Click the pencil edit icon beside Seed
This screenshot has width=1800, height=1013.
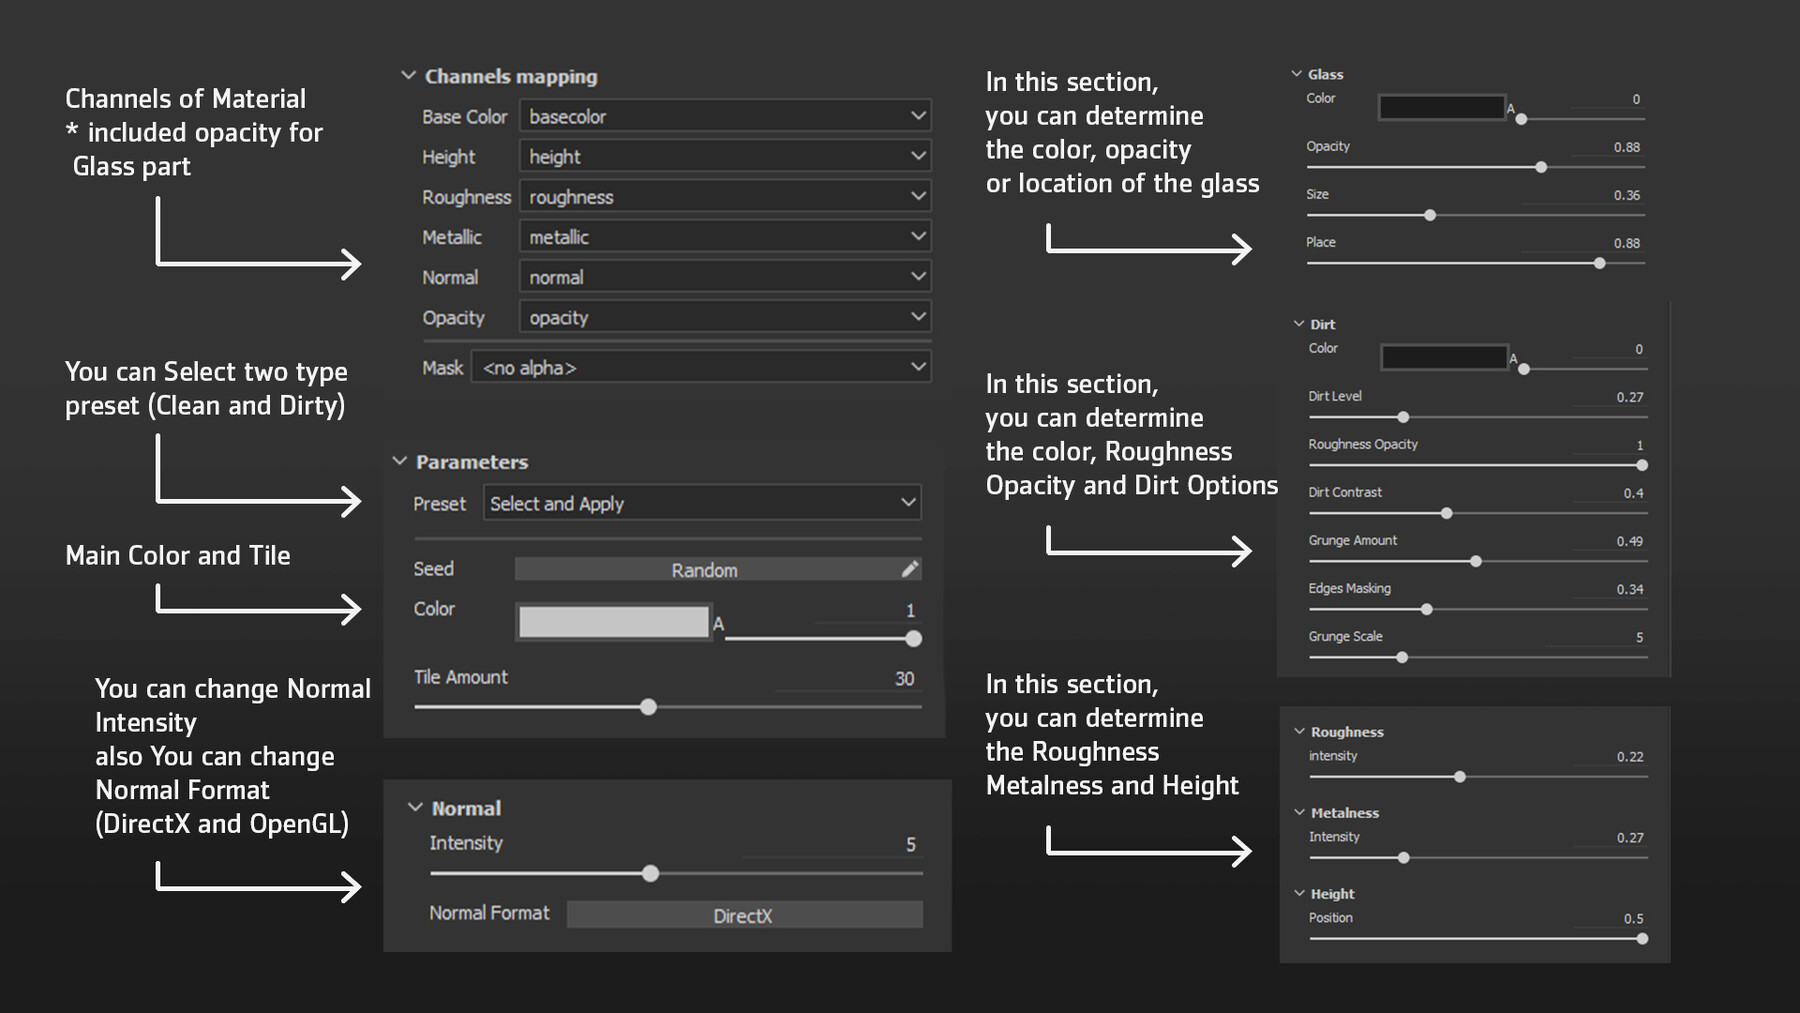click(909, 569)
